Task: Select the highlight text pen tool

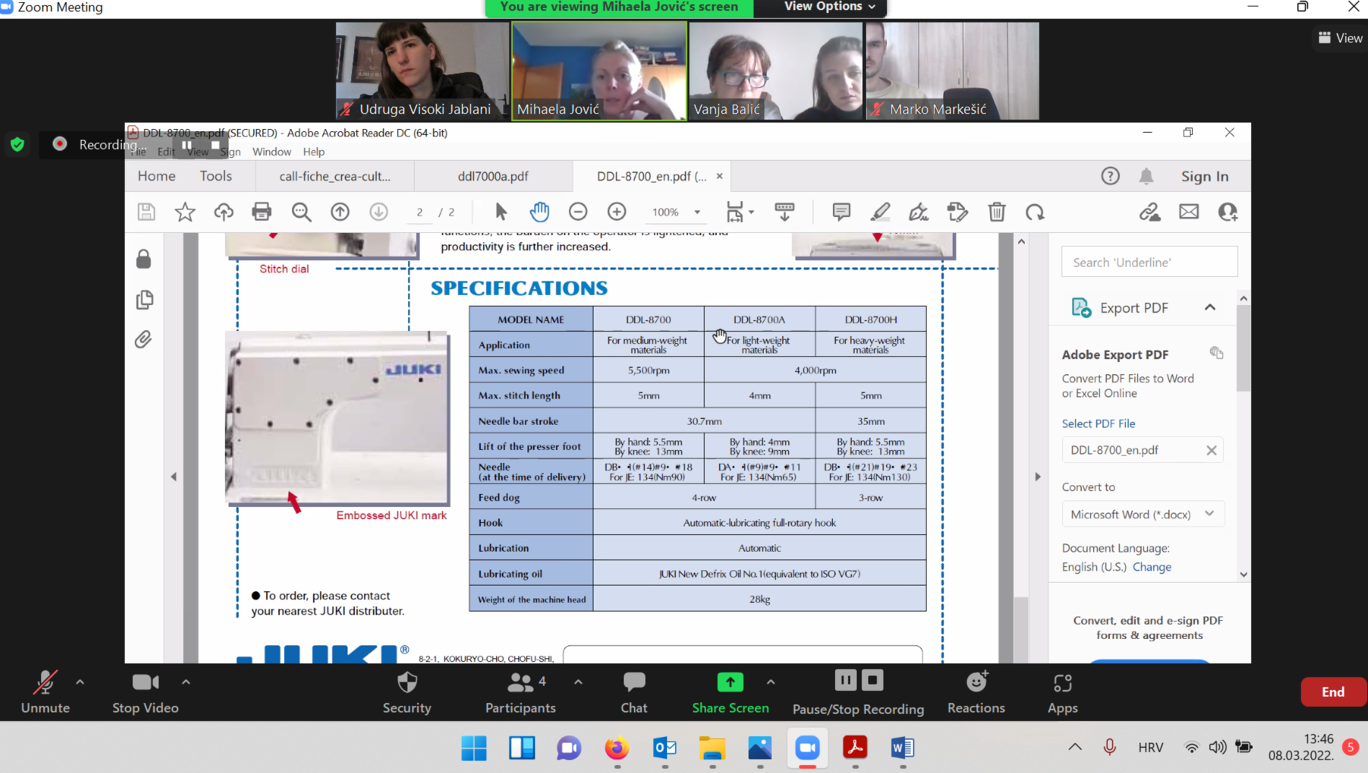Action: pyautogui.click(x=880, y=212)
